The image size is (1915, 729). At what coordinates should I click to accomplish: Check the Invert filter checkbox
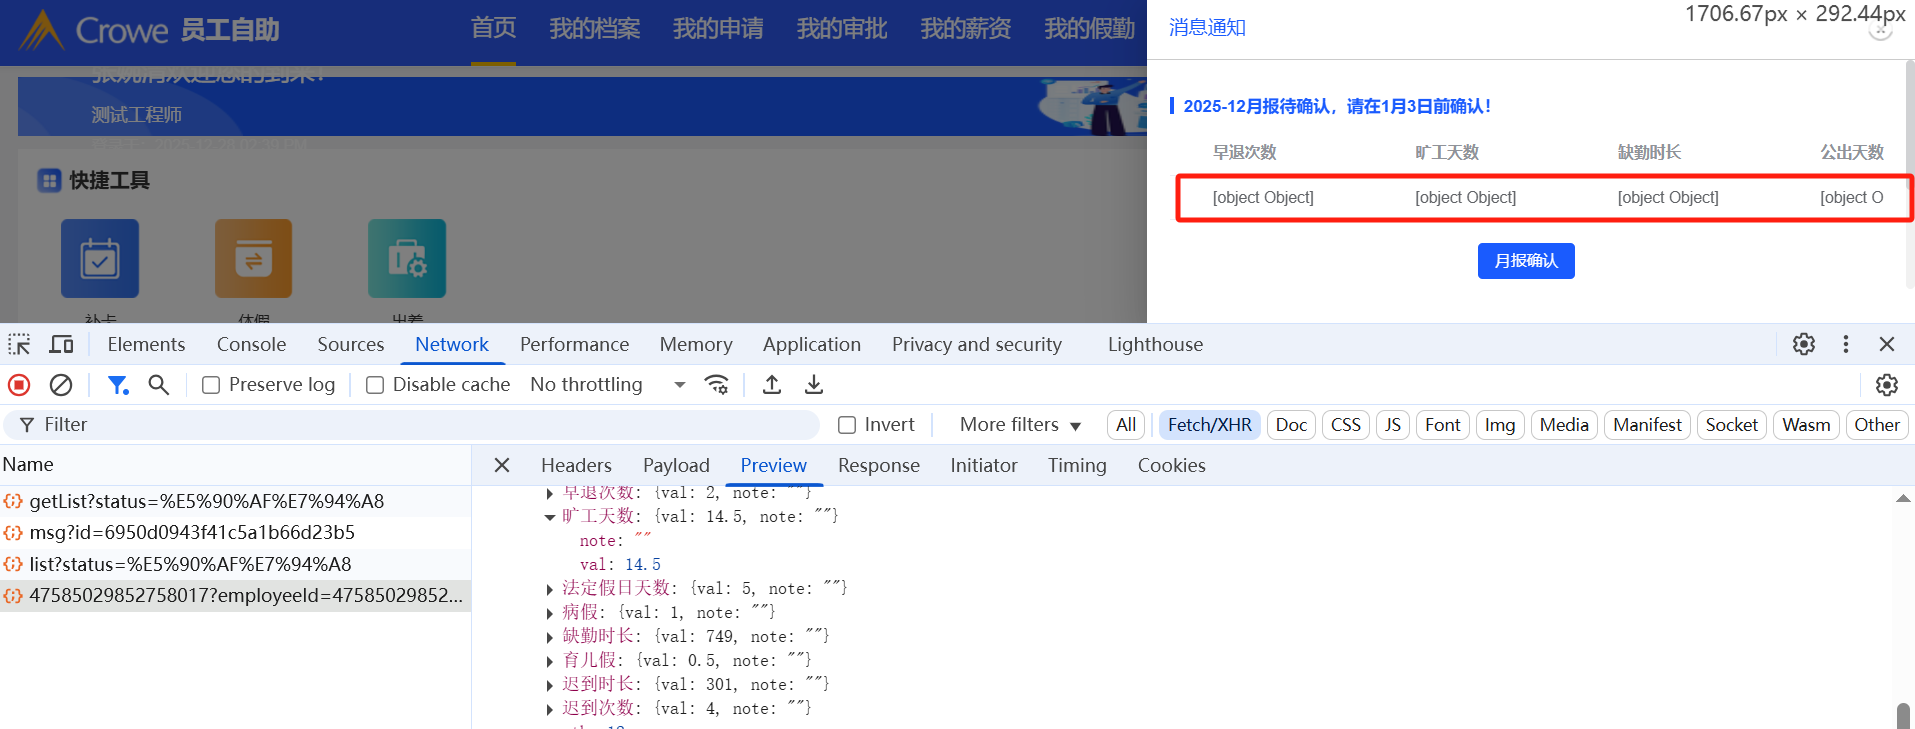point(847,425)
